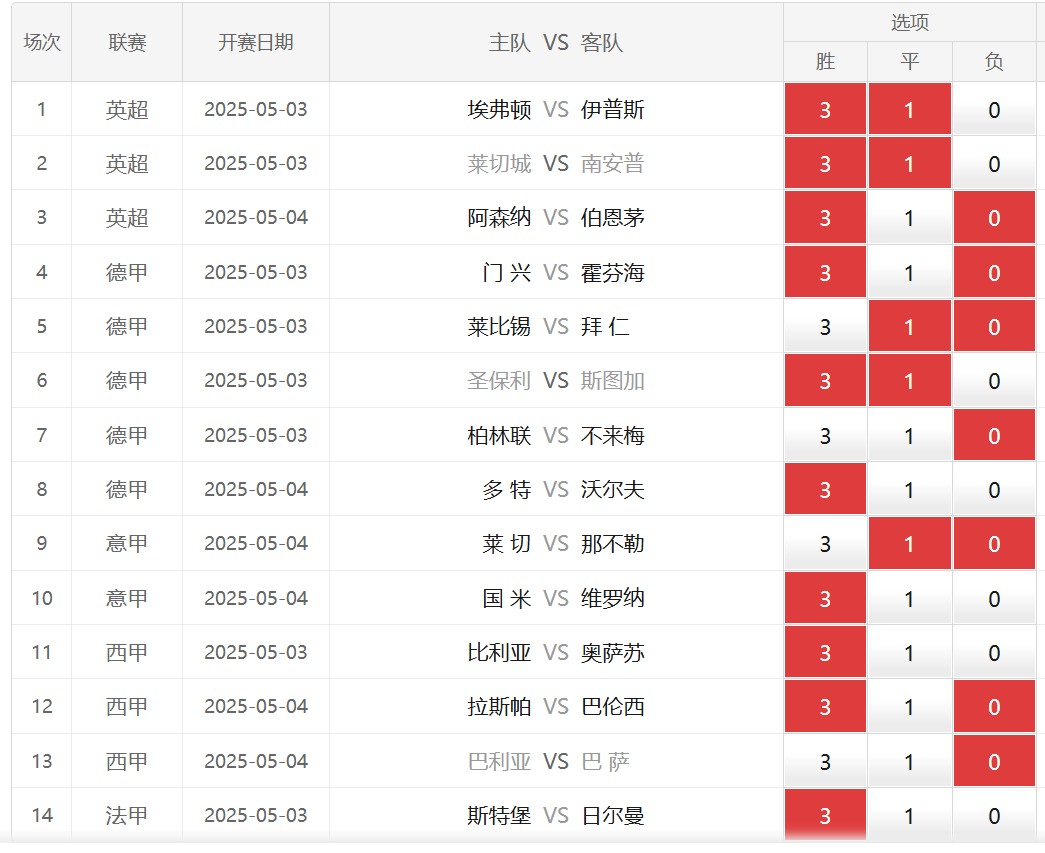The image size is (1045, 853).
Task: Click away team name 不来梅
Action: click(x=612, y=435)
